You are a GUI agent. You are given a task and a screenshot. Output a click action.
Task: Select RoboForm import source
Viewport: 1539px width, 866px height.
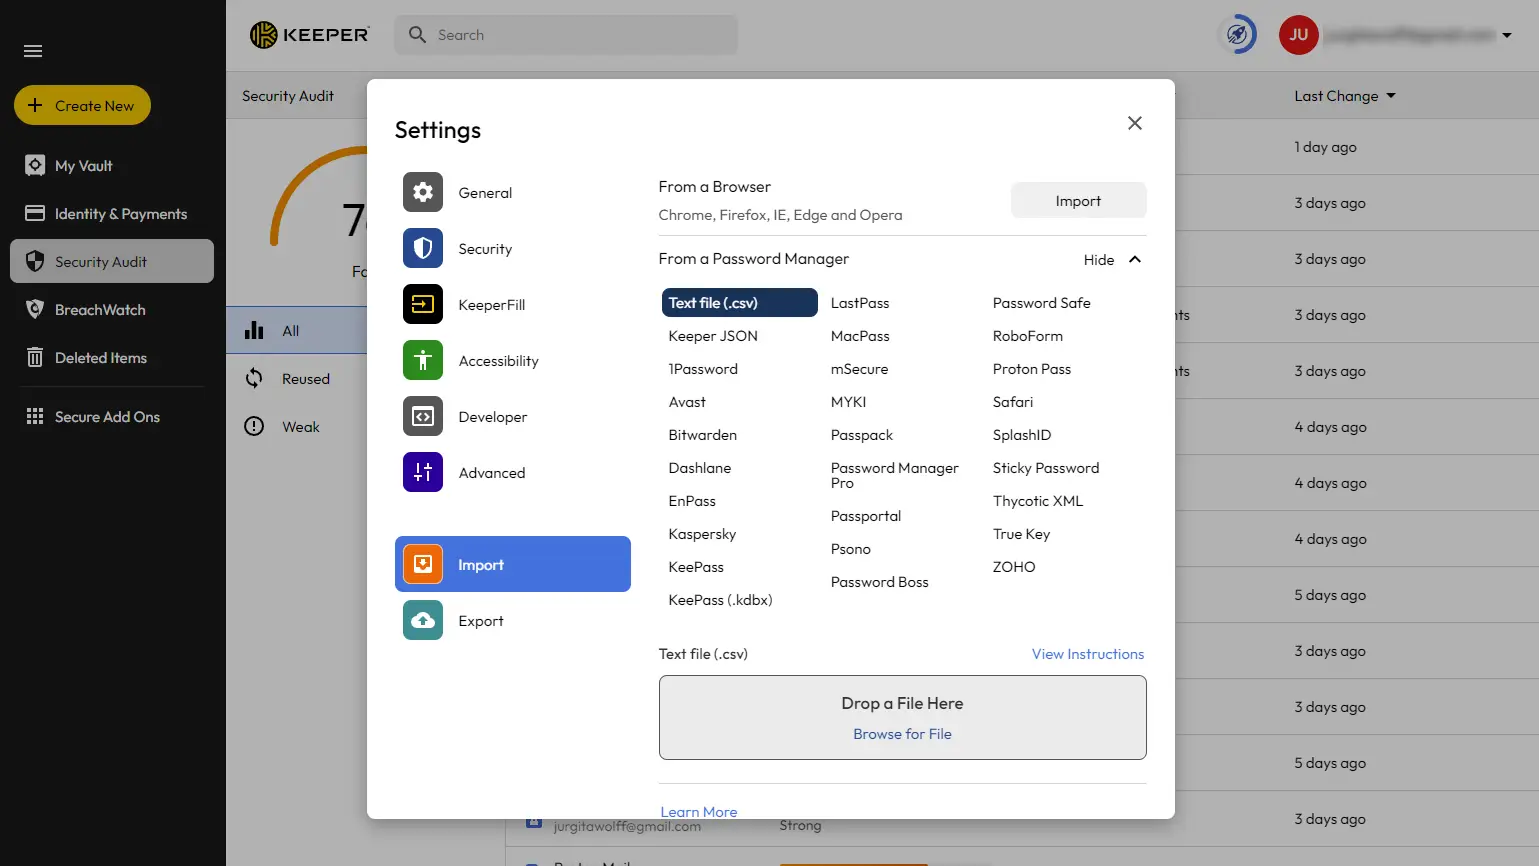[1028, 336]
